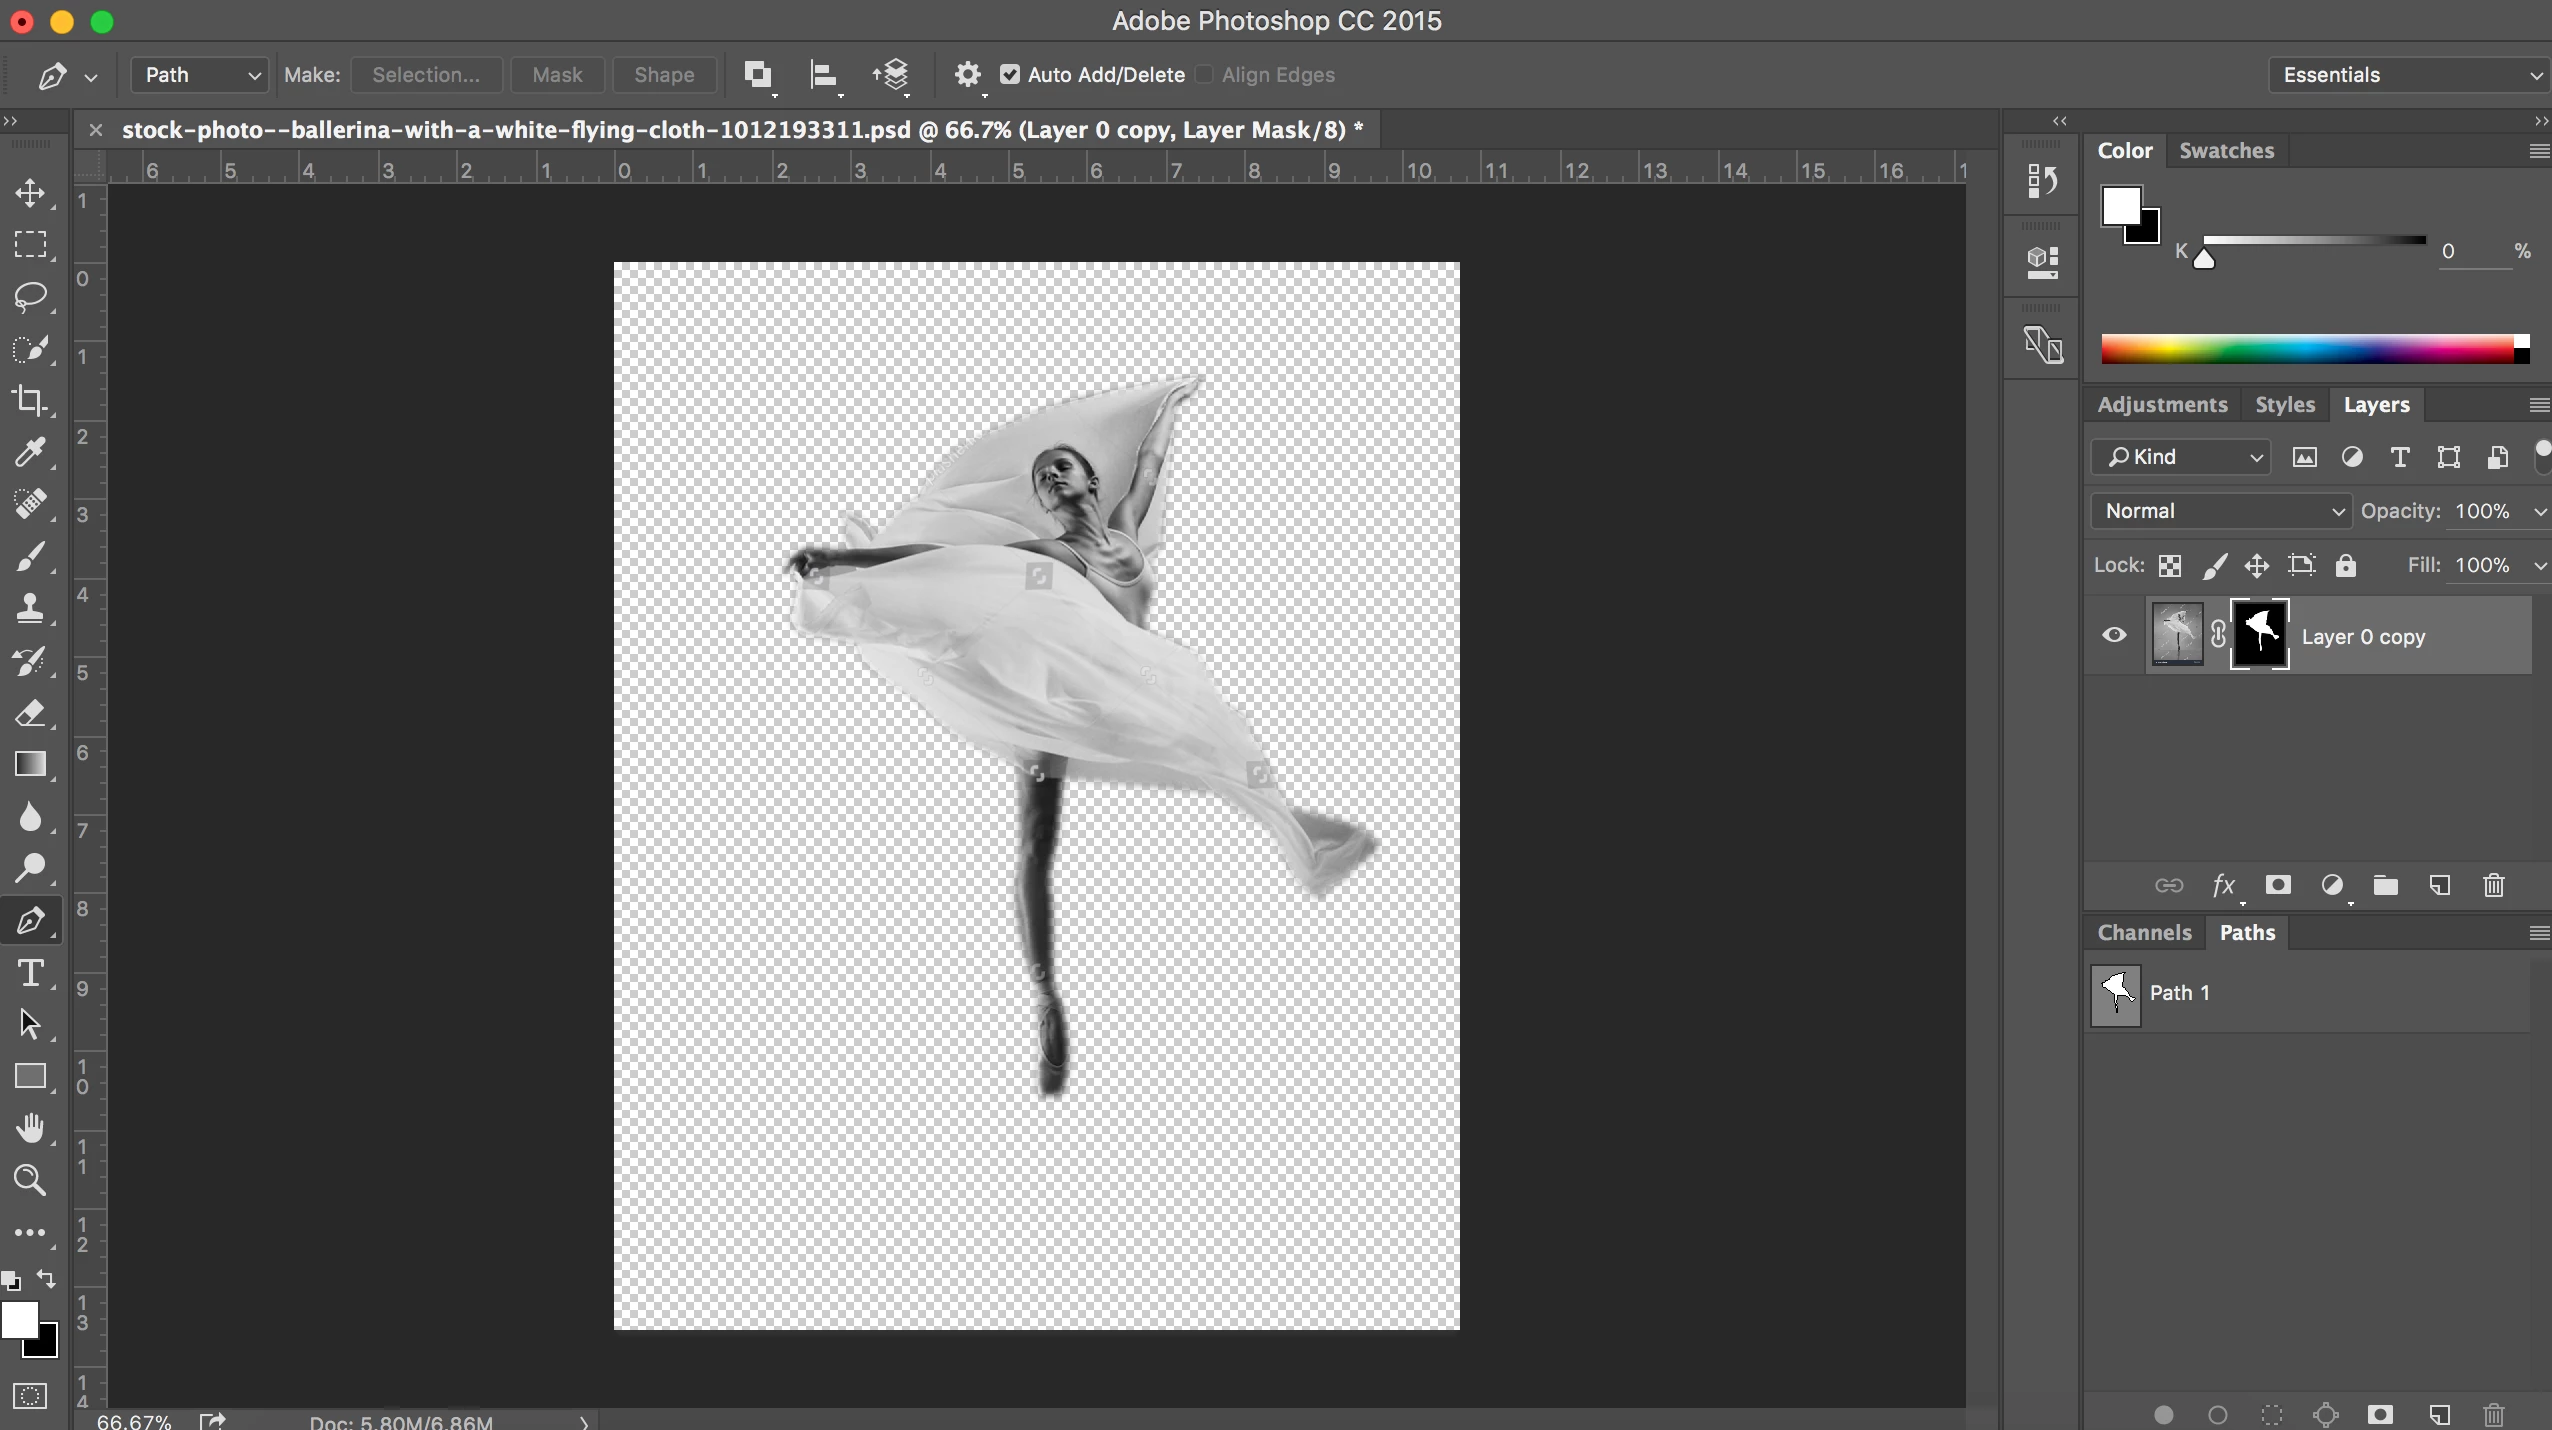
Task: Select the Zoom tool
Action: [30, 1180]
